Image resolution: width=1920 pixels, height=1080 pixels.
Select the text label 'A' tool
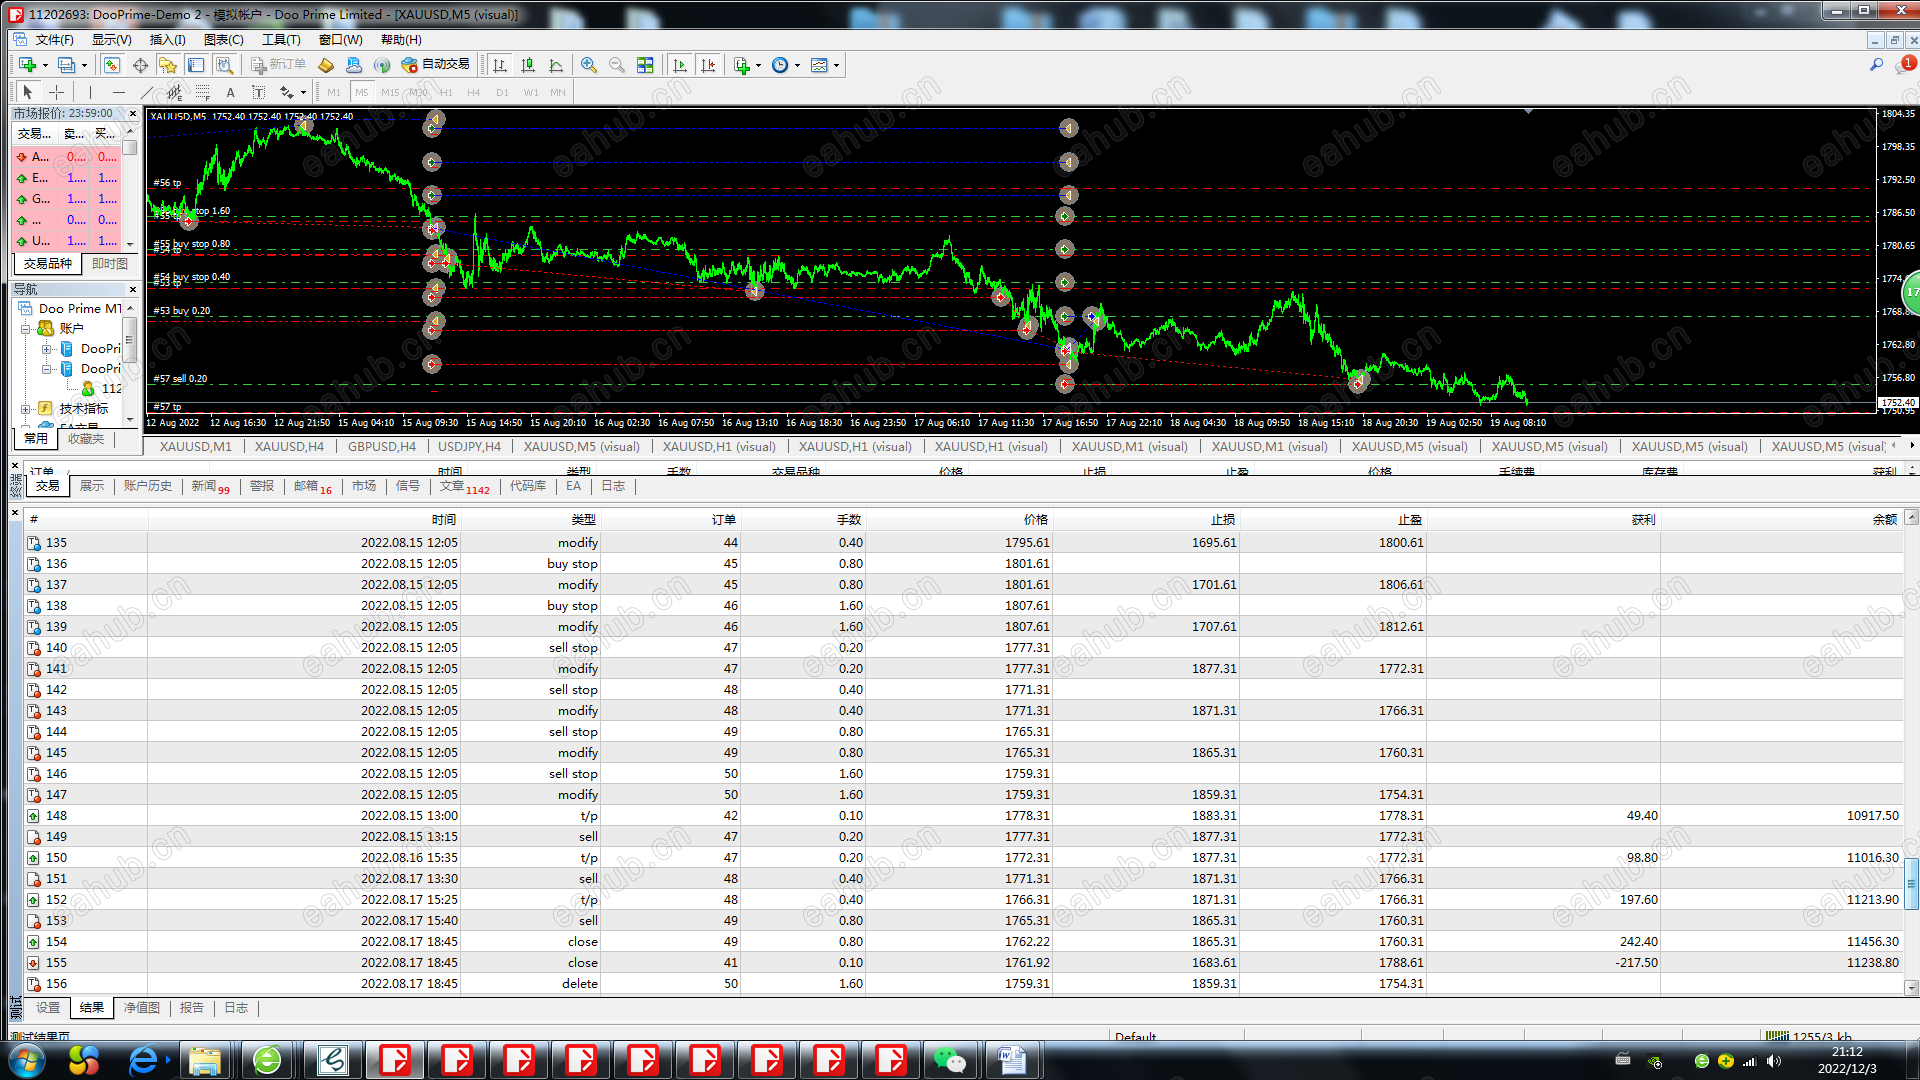click(230, 92)
